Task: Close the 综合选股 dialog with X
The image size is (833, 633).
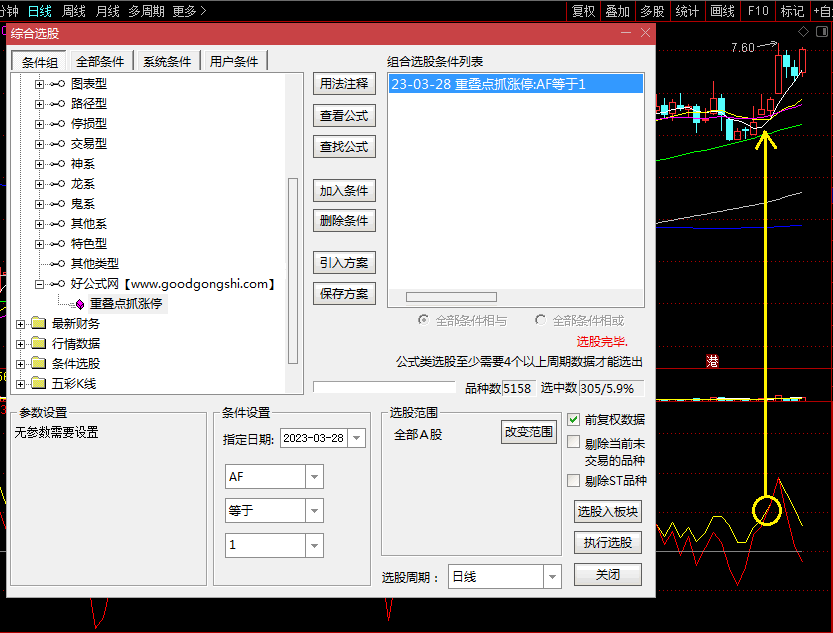Action: [x=645, y=33]
